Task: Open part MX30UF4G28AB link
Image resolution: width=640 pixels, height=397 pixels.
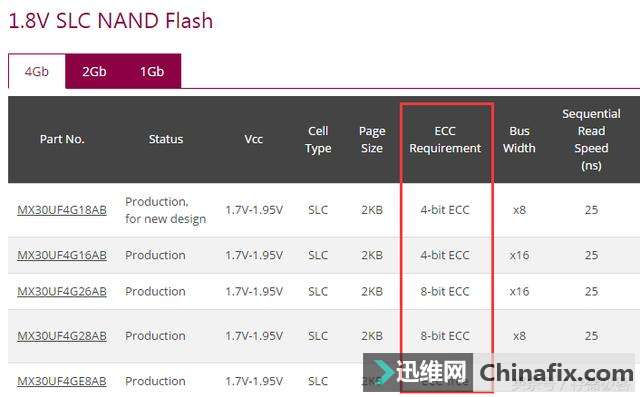Action: [62, 336]
